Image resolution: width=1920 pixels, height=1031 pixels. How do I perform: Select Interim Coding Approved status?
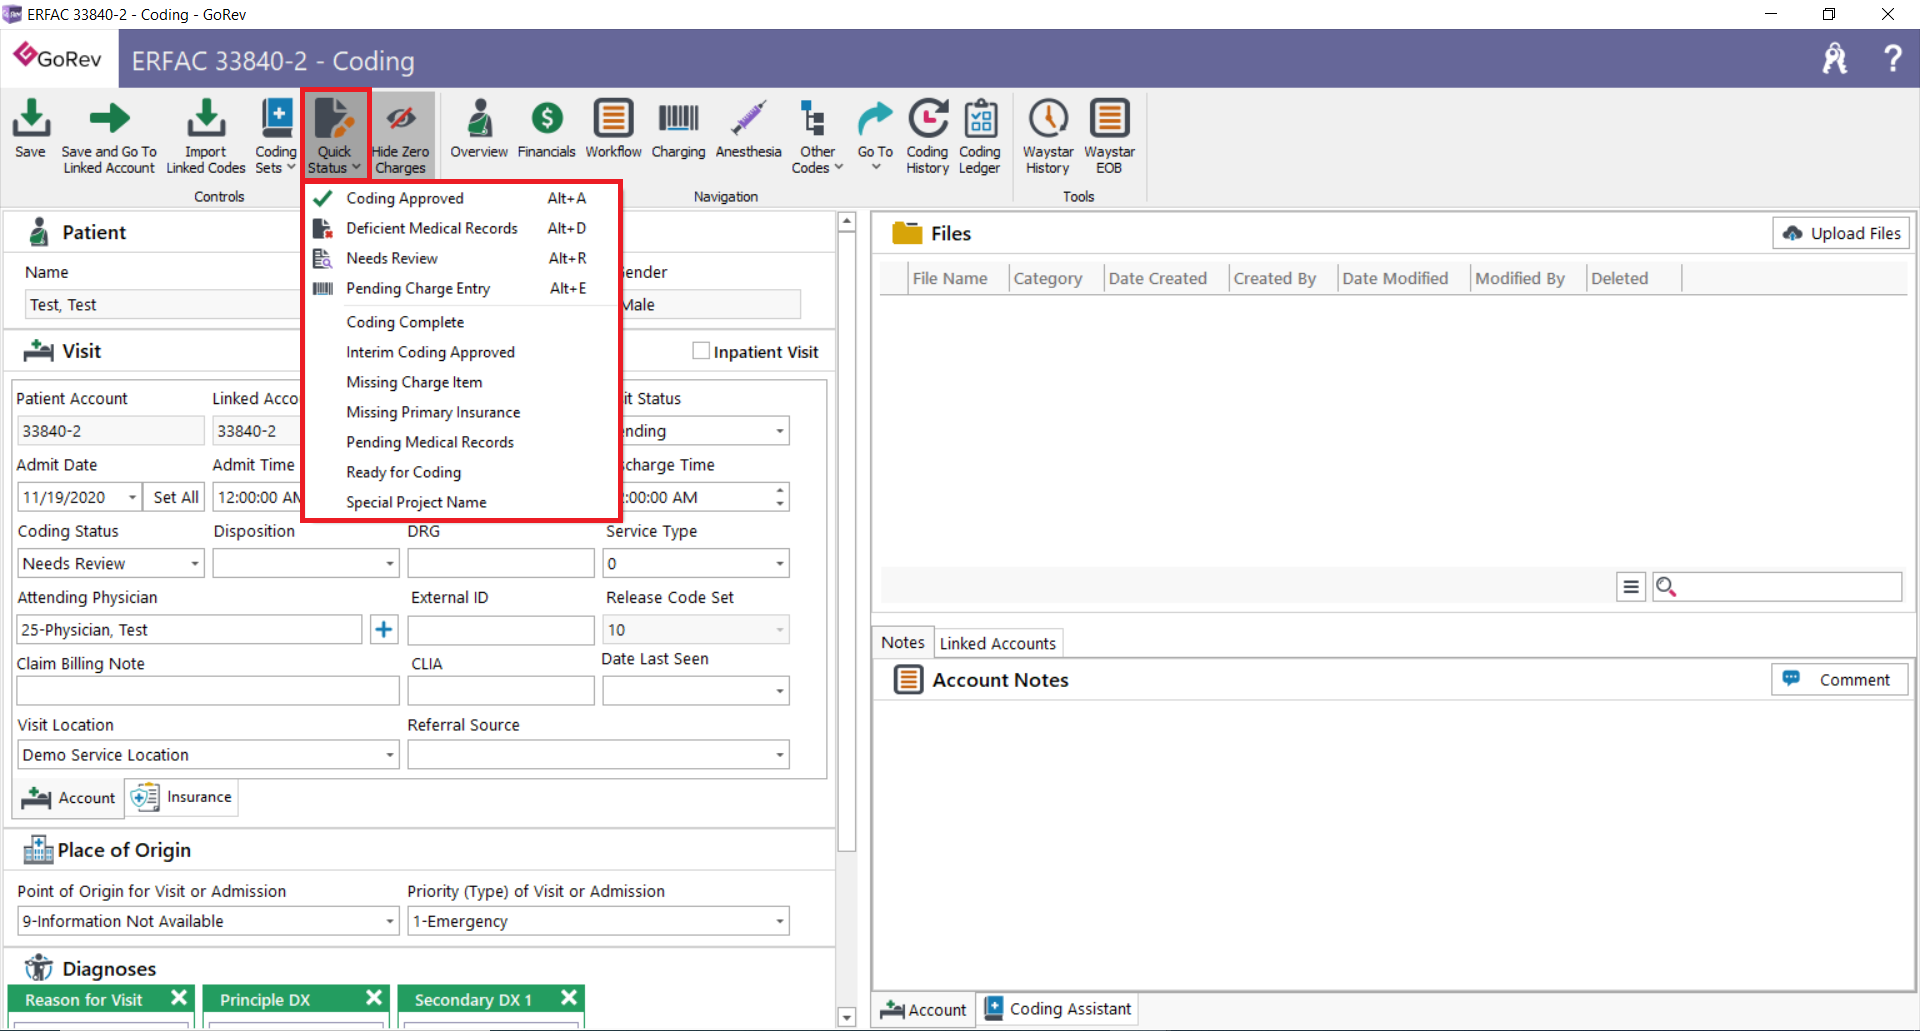pos(461,352)
